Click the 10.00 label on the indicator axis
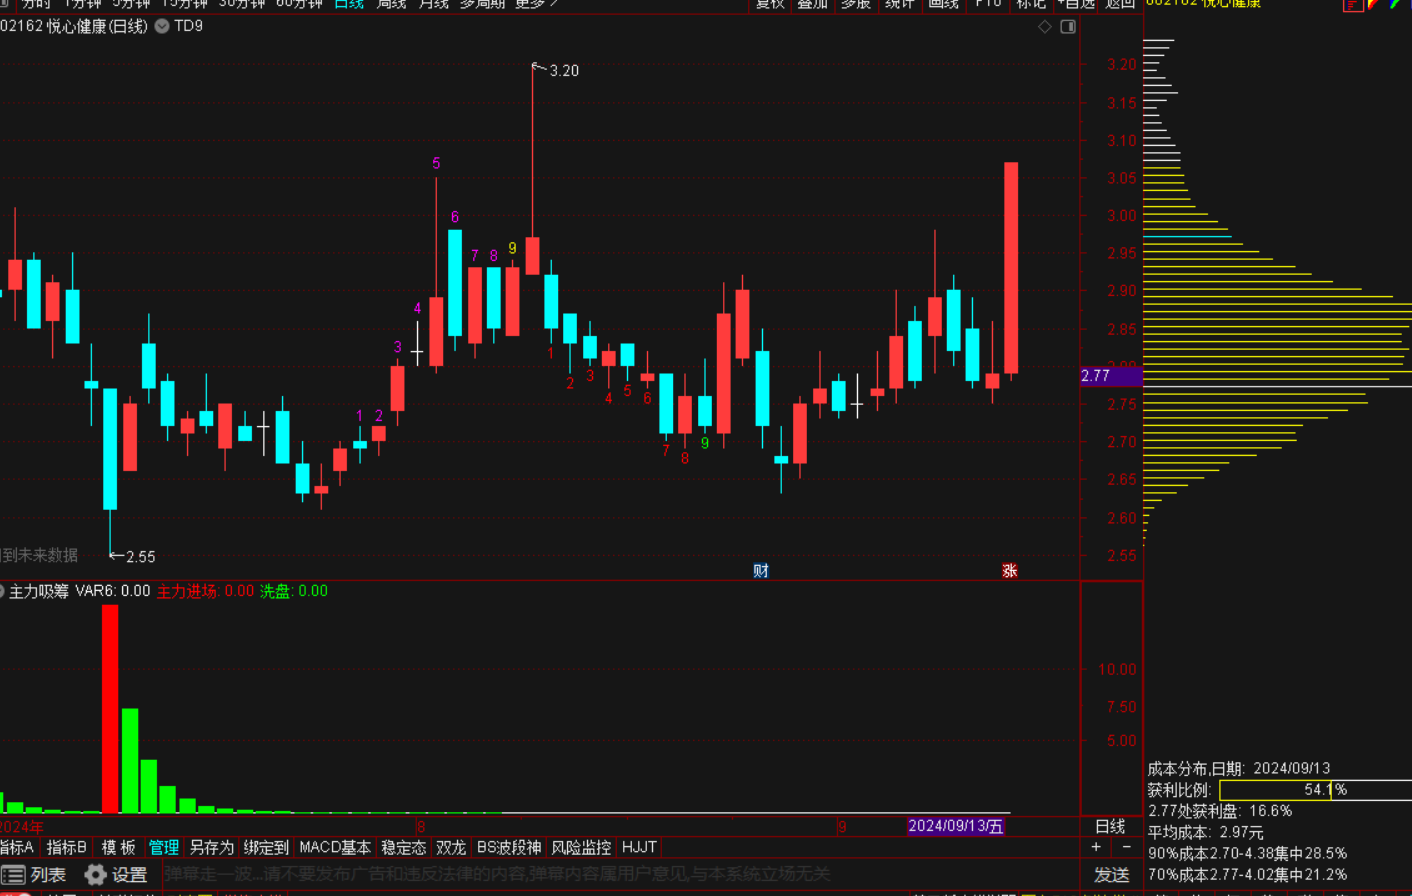The height and width of the screenshot is (896, 1412). (1117, 669)
